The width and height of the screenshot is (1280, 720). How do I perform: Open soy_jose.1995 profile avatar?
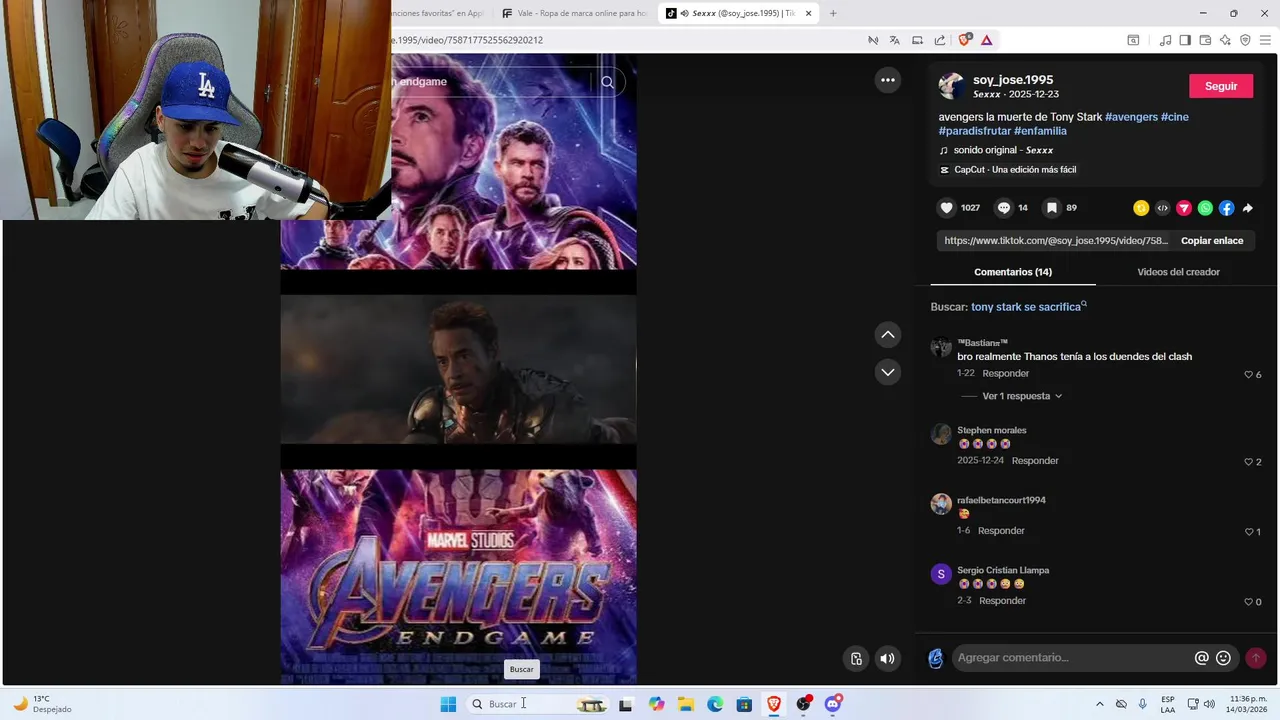951,86
